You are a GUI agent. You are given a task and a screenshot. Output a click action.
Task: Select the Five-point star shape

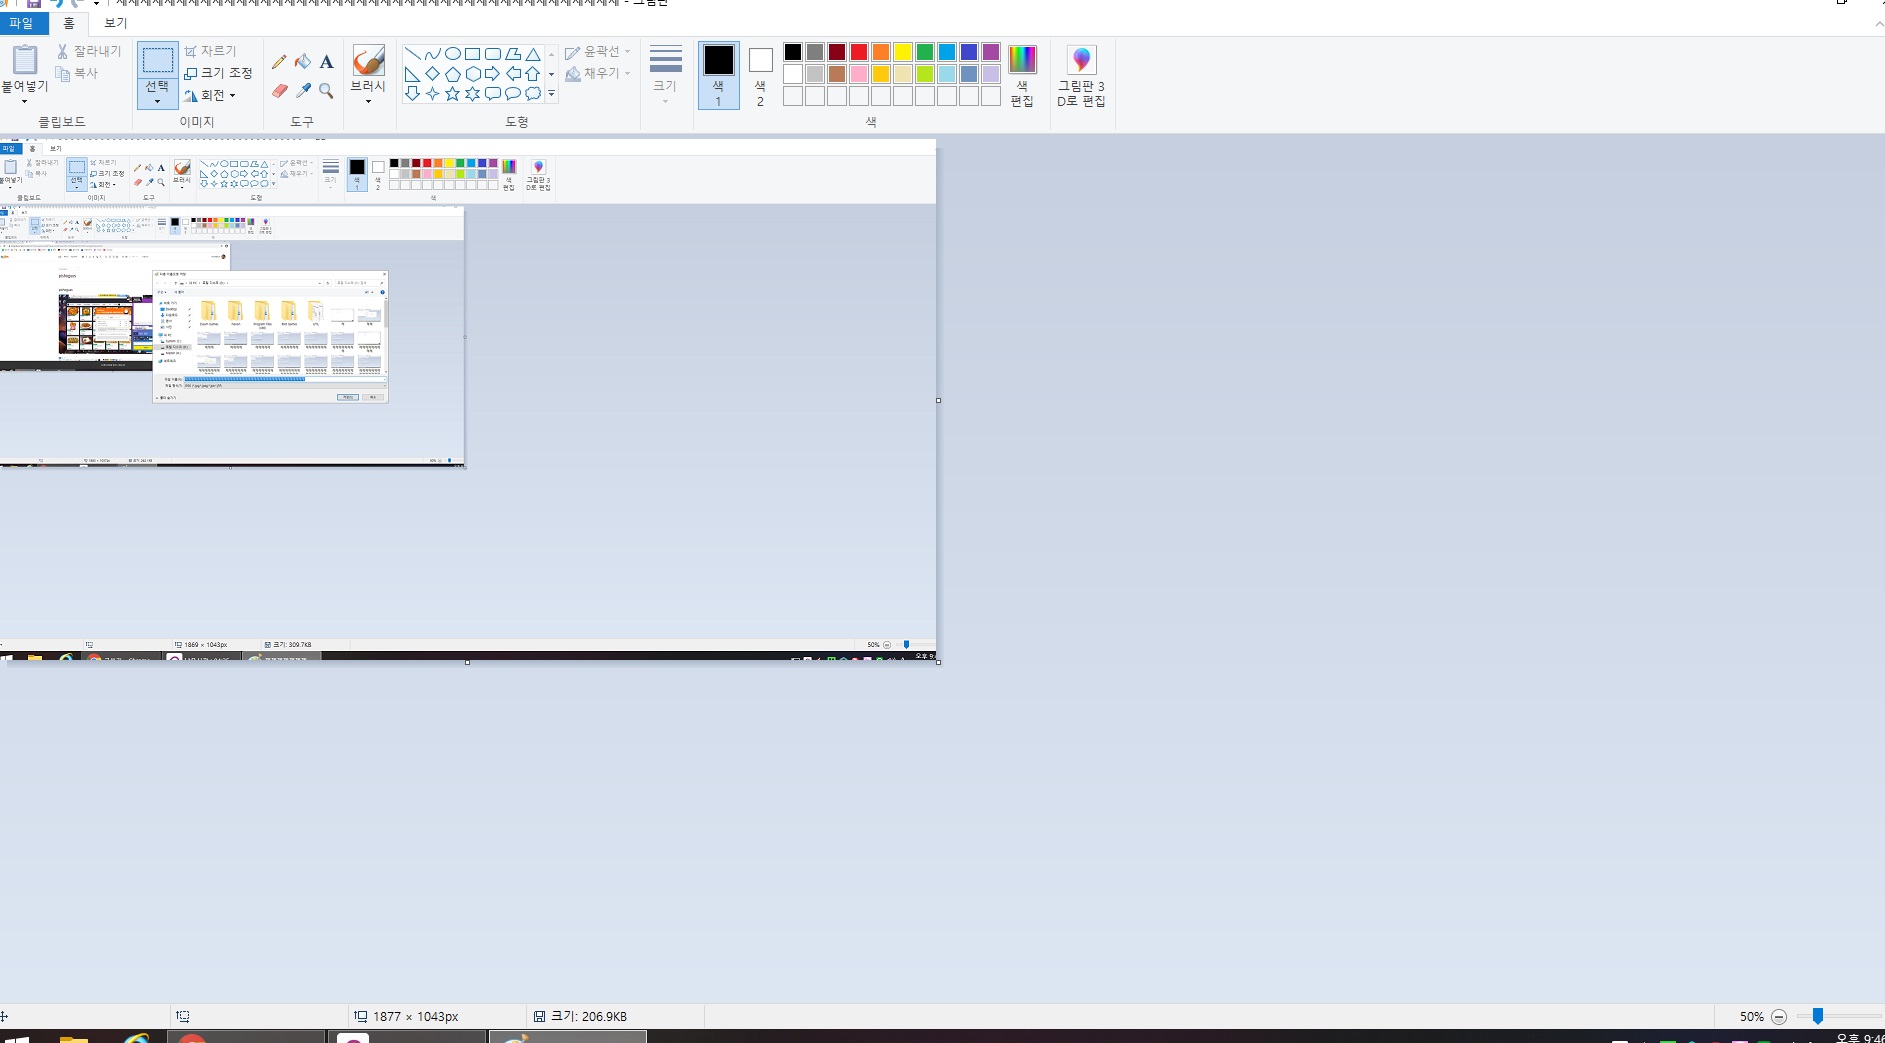(x=452, y=93)
